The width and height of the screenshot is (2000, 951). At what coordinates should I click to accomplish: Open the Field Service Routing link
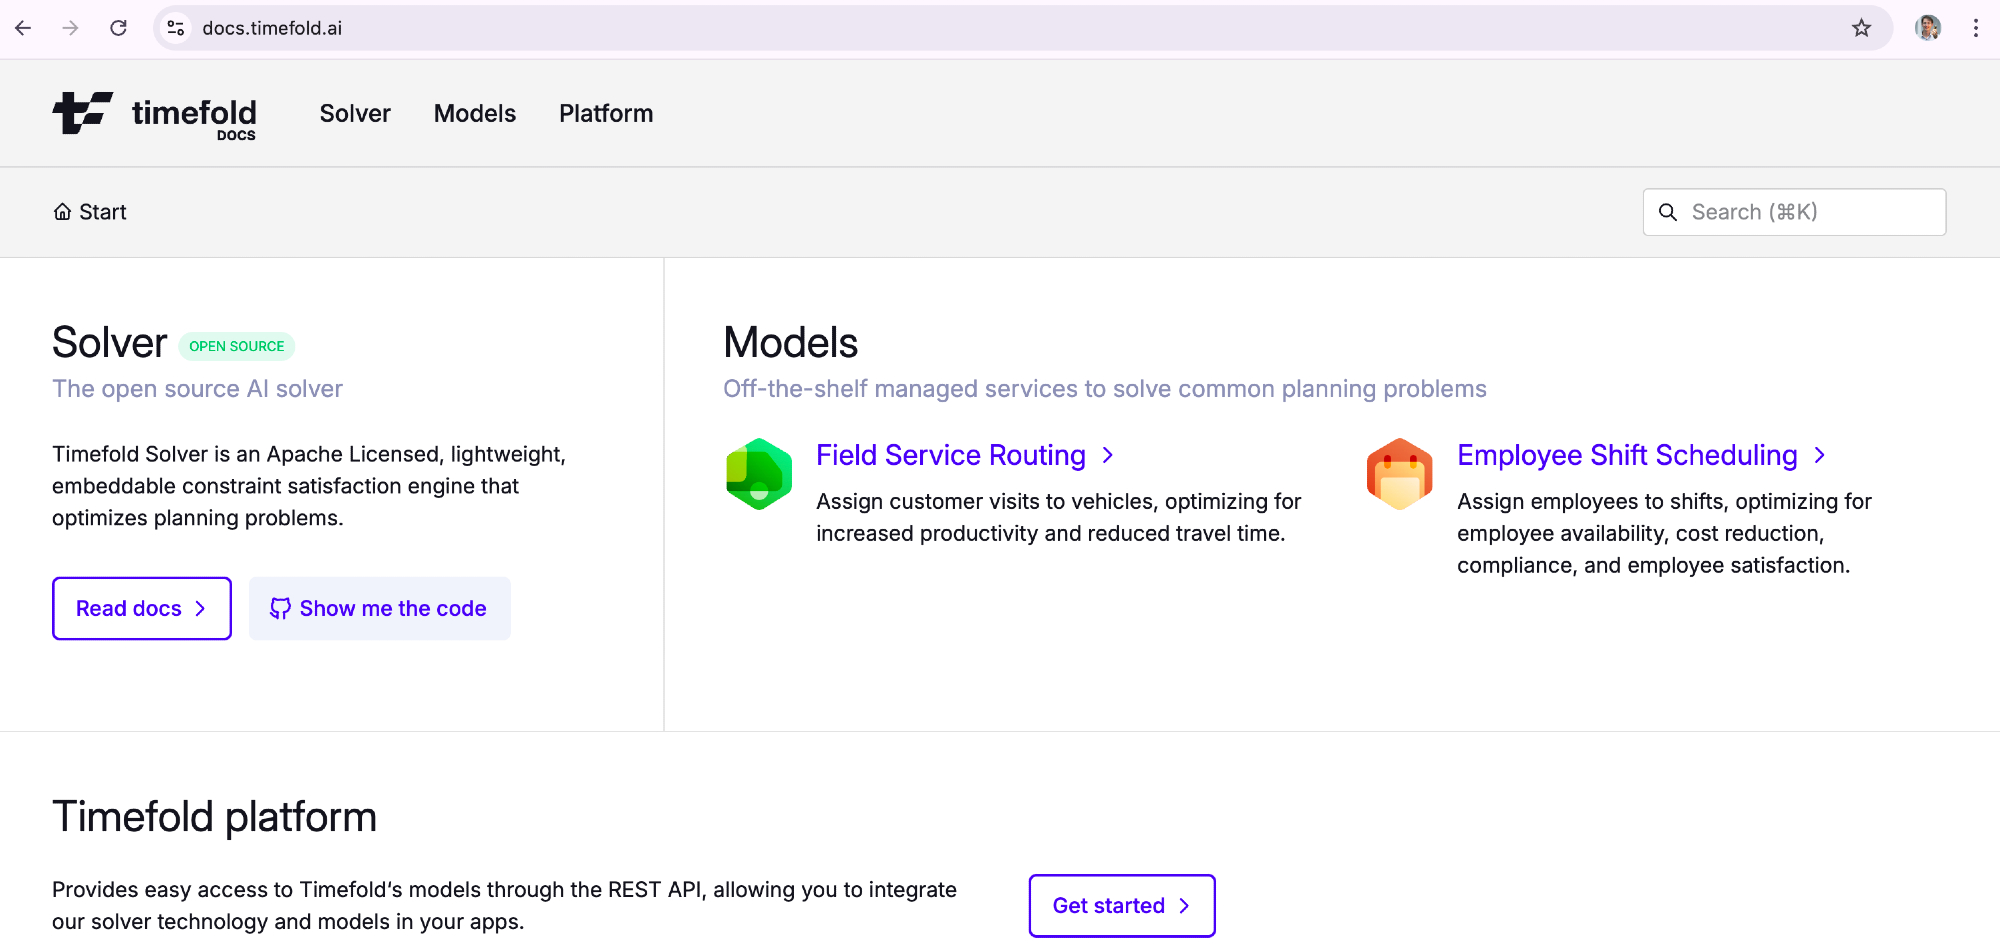[x=951, y=455]
